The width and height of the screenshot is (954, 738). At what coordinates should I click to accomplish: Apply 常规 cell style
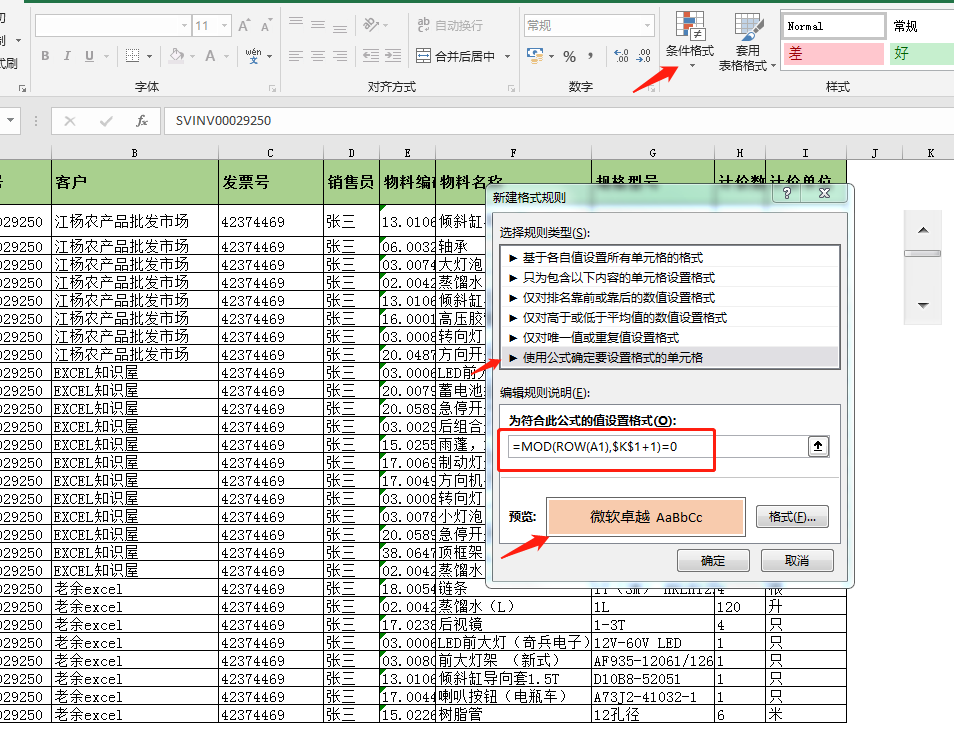point(921,26)
